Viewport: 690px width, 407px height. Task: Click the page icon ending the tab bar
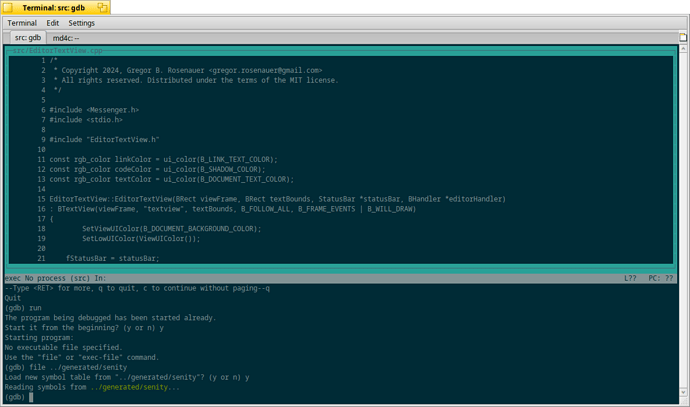[683, 37]
